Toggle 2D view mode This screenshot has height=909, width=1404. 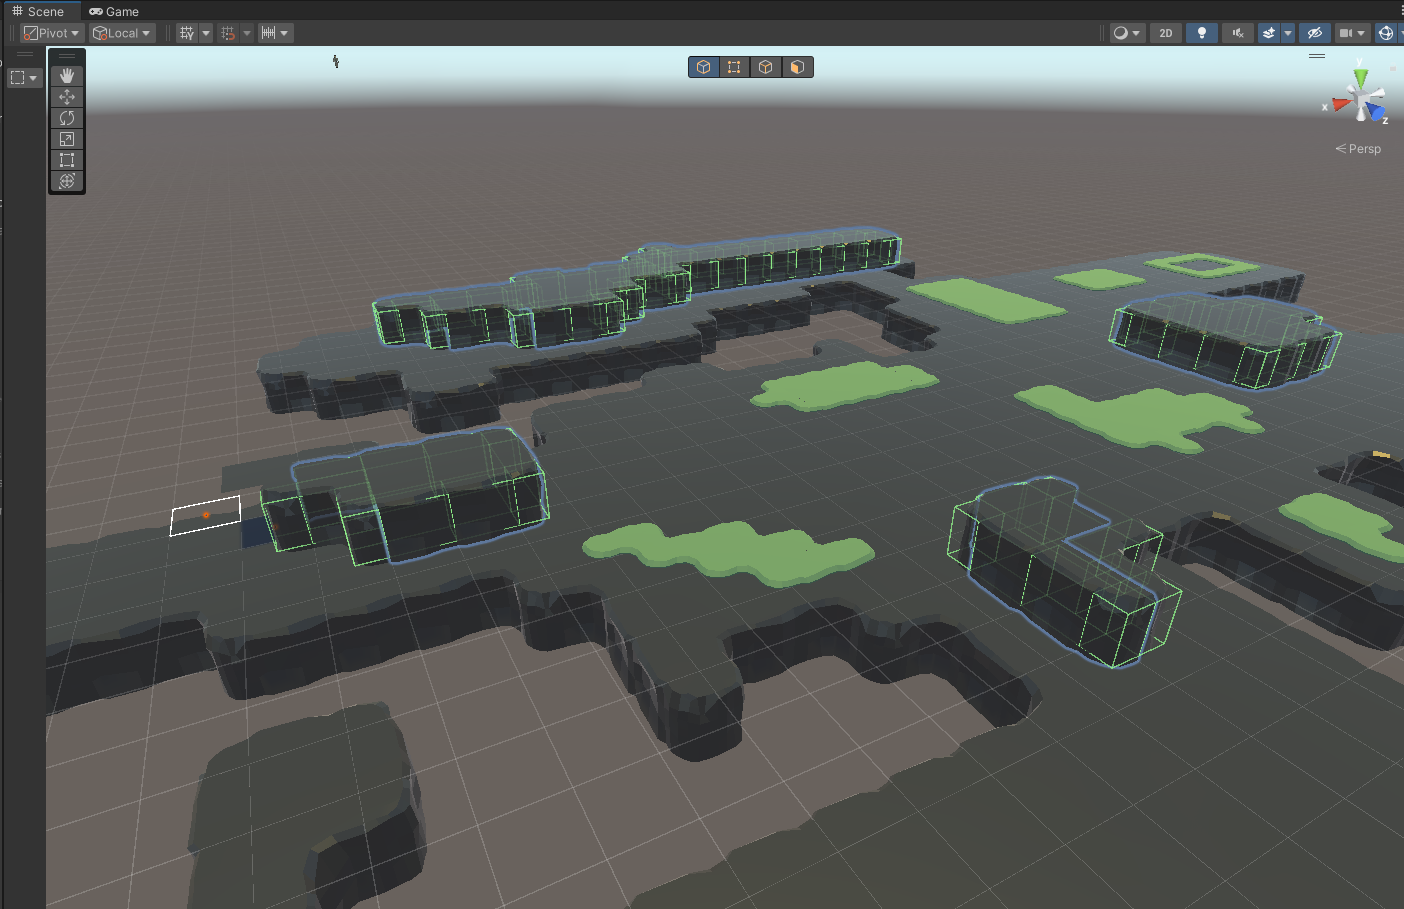(x=1165, y=32)
